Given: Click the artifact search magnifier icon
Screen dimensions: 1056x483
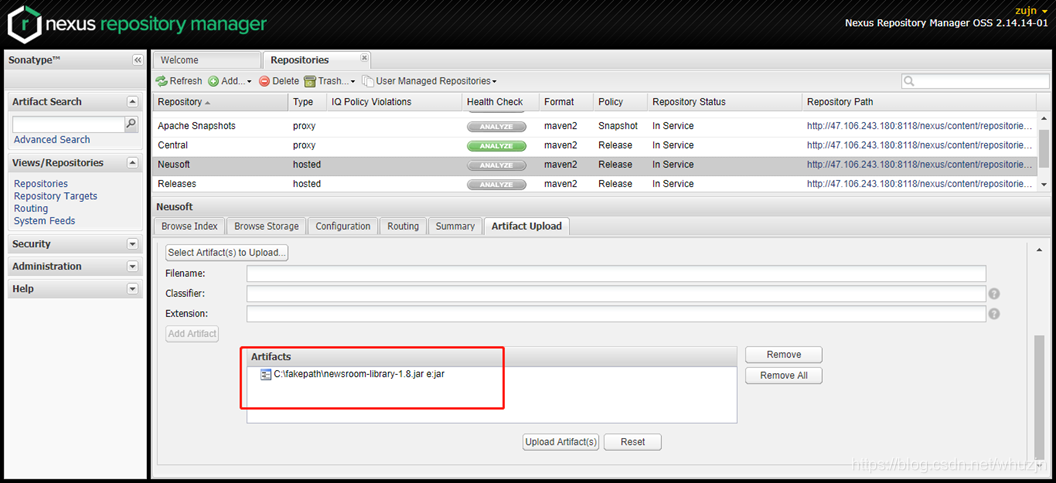Looking at the screenshot, I should 131,124.
